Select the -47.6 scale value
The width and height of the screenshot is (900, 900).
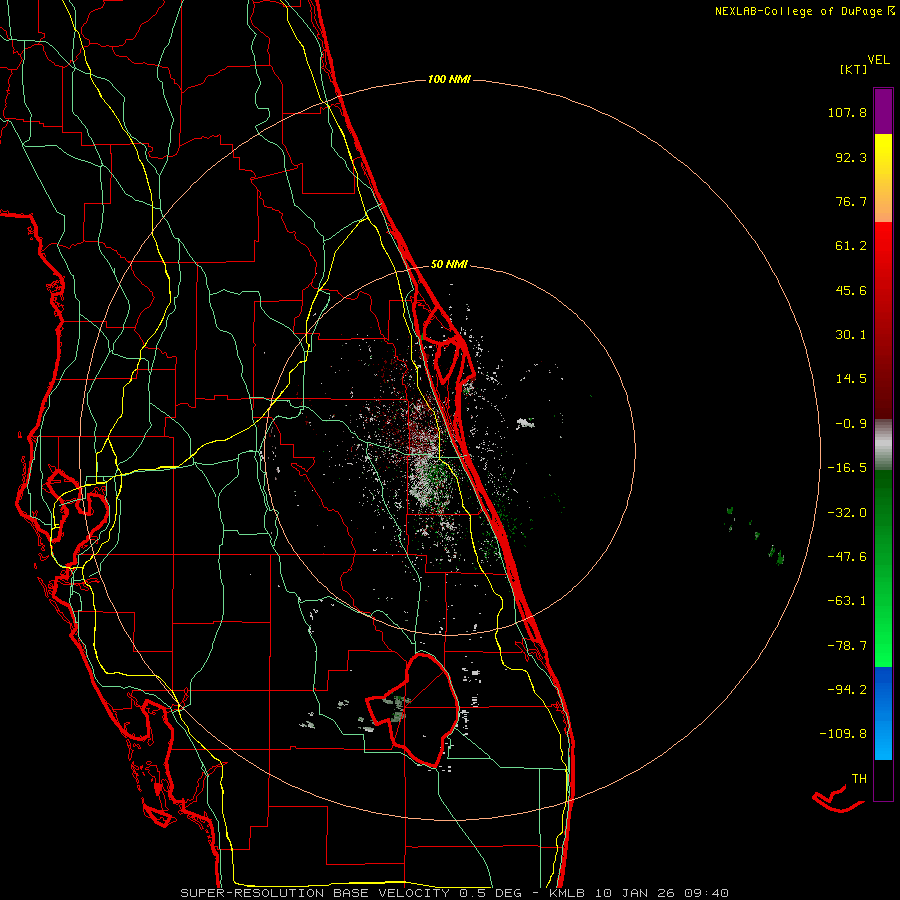pyautogui.click(x=847, y=557)
